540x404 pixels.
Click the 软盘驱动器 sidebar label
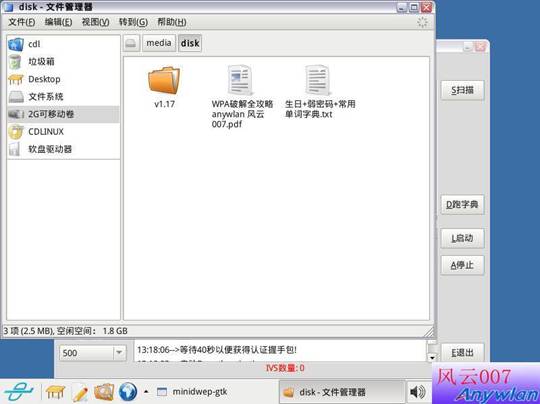pos(50,149)
